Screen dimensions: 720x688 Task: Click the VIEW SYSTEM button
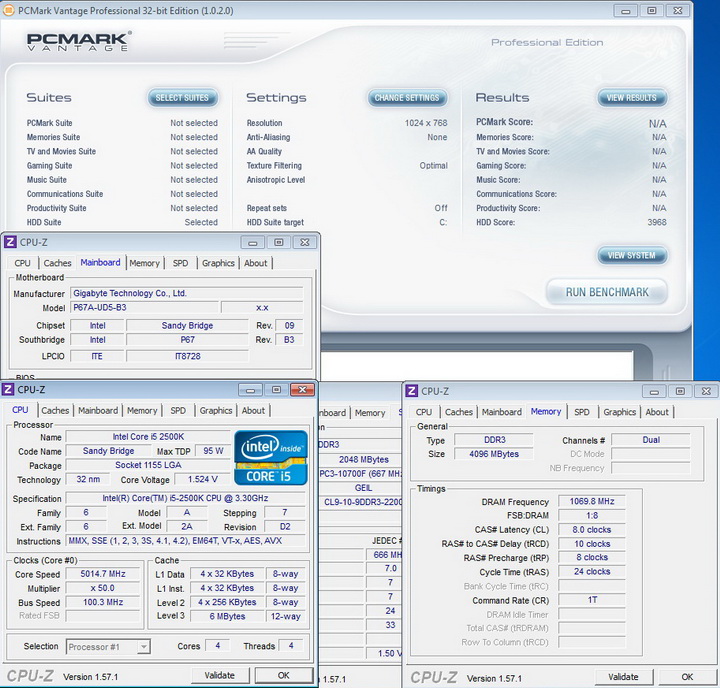pyautogui.click(x=632, y=255)
